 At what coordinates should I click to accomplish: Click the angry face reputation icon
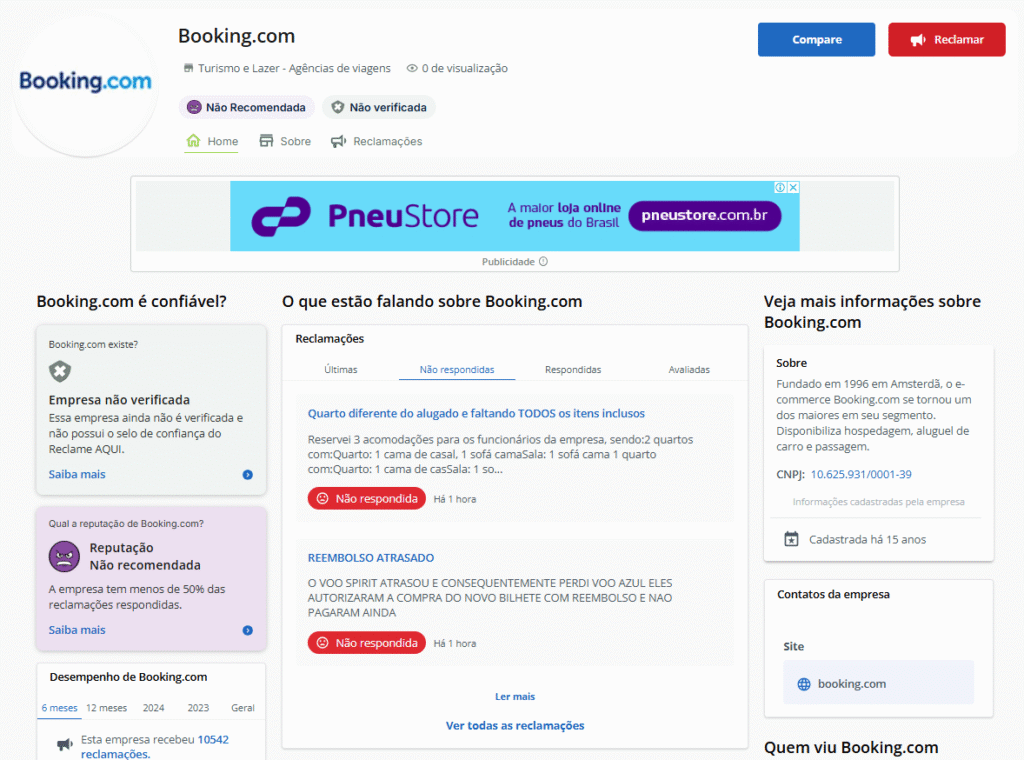click(x=64, y=556)
